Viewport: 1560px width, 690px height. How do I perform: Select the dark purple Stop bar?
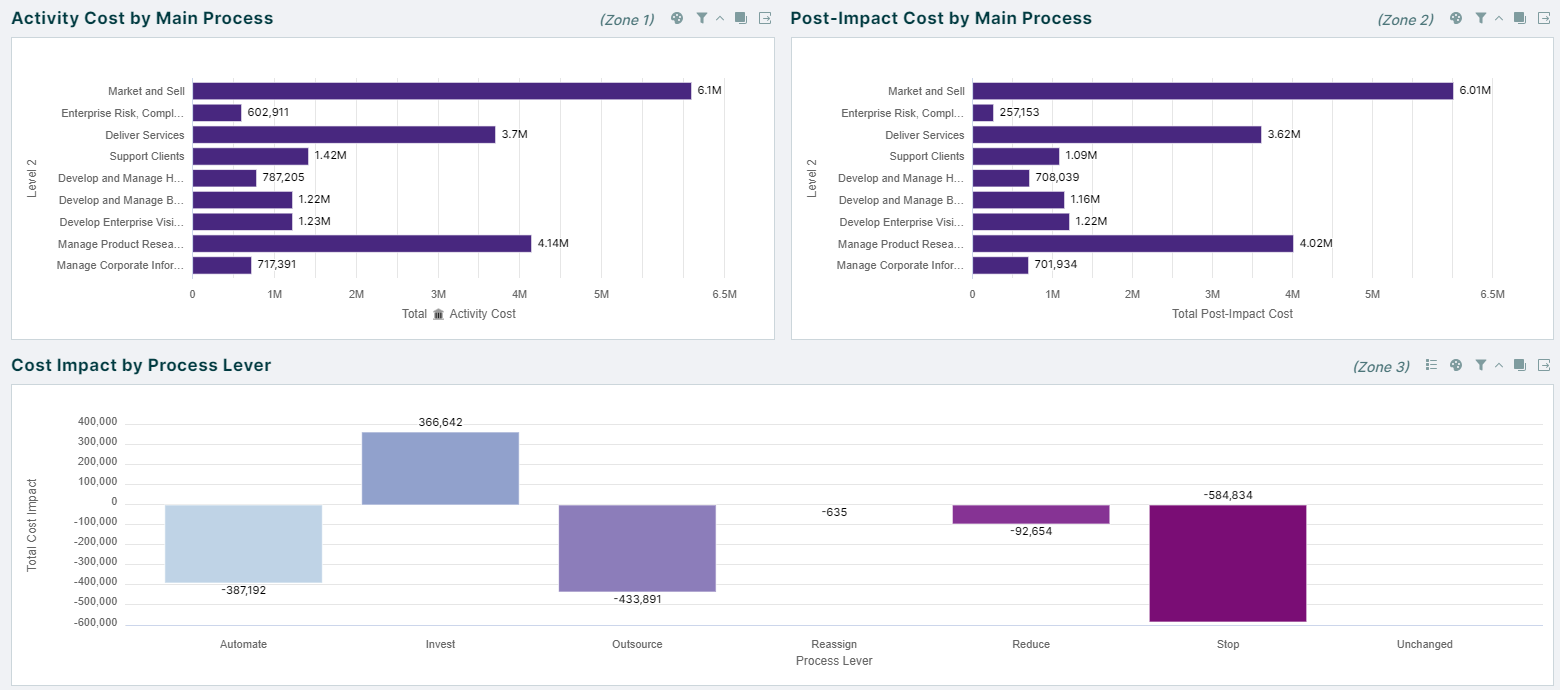tap(1227, 563)
